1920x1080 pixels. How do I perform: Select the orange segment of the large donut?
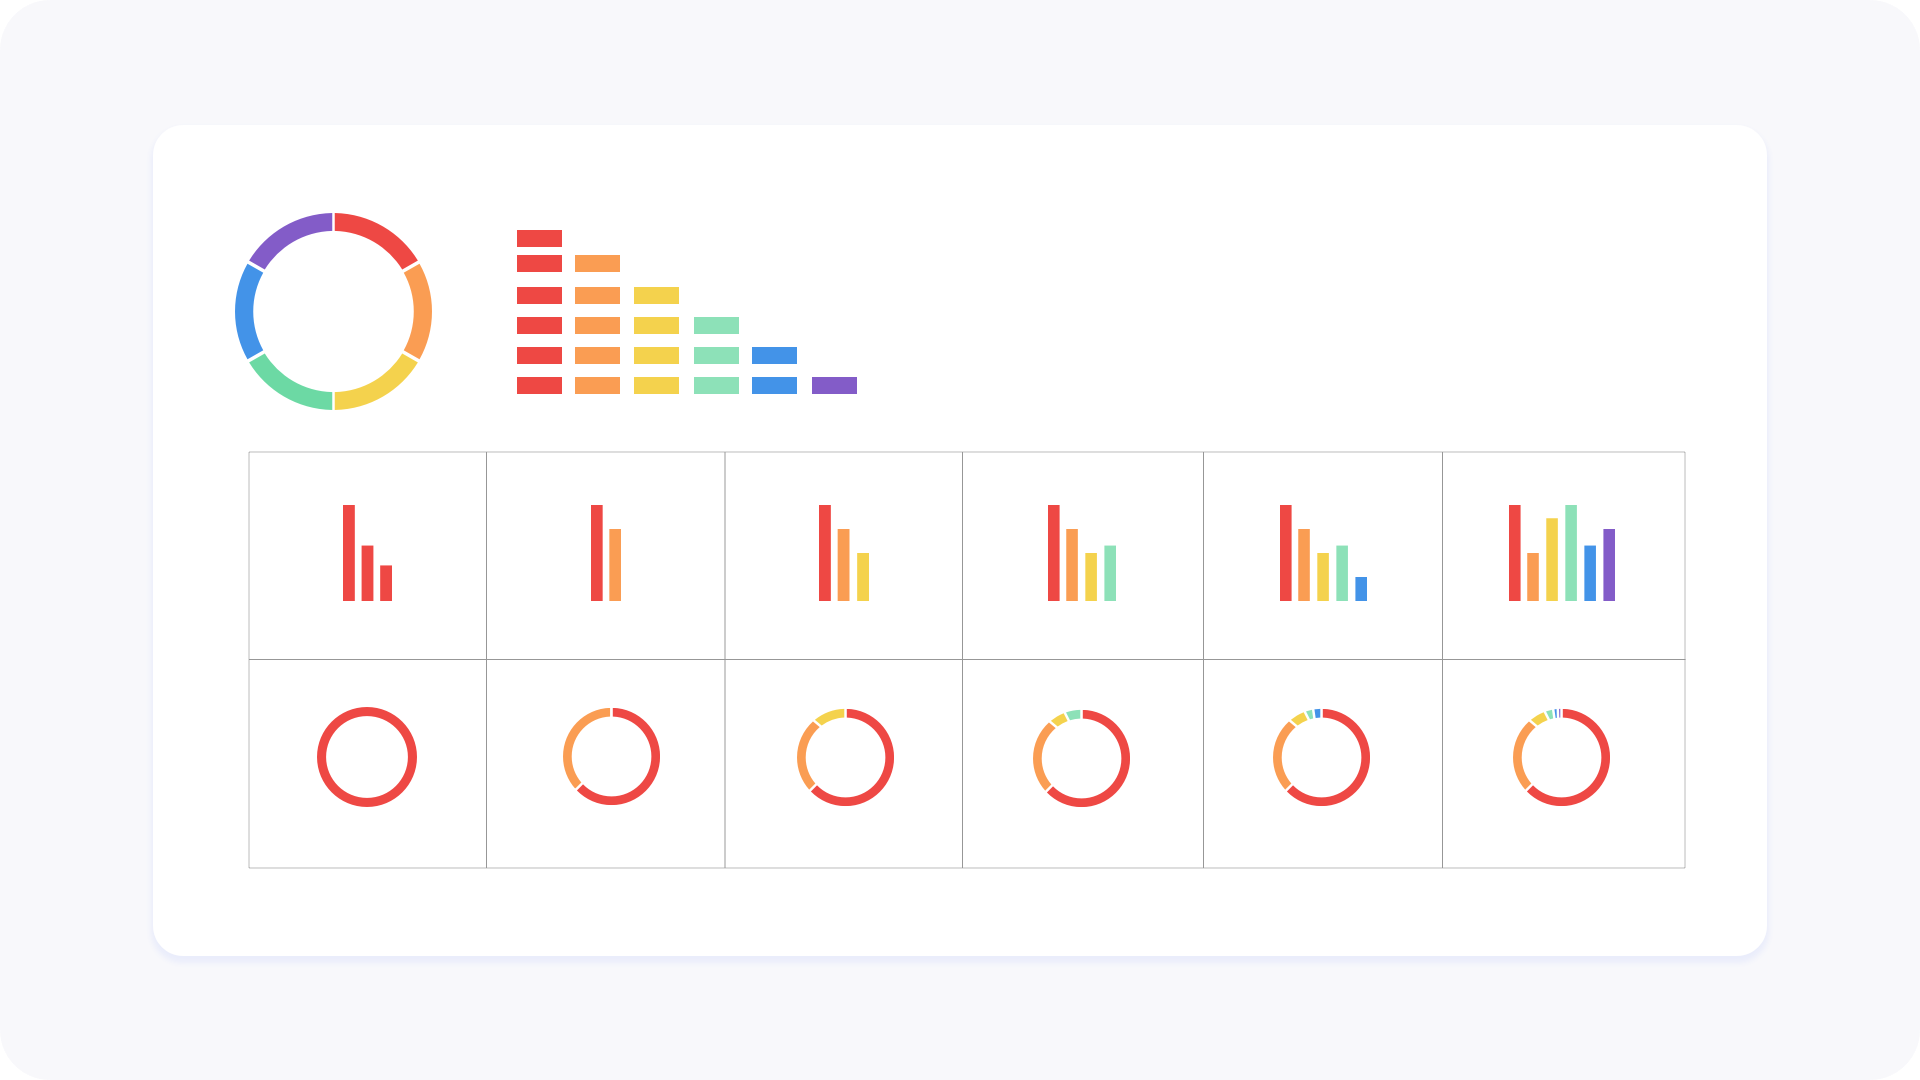421,311
